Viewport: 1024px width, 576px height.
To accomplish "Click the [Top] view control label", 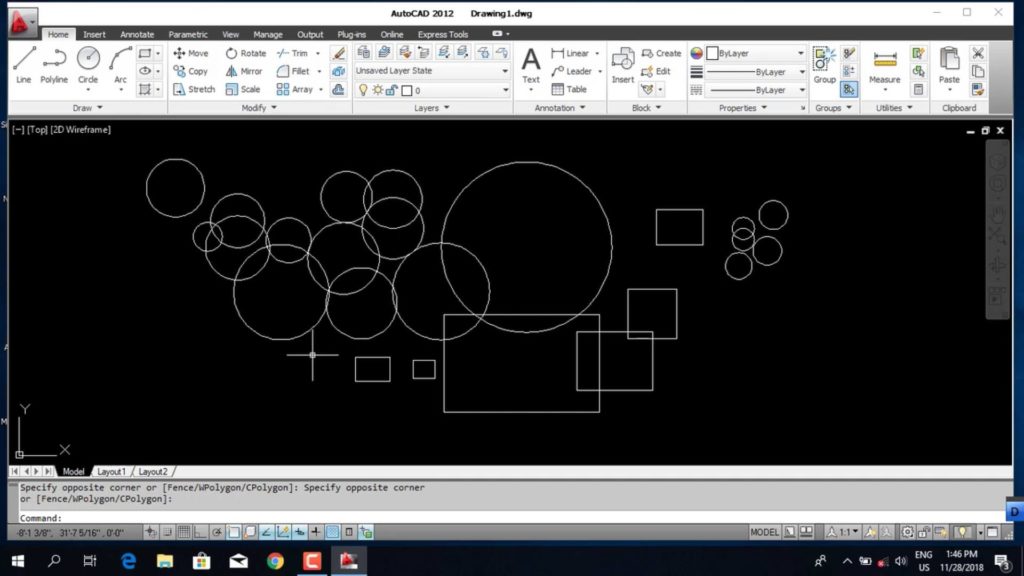I will pos(37,129).
